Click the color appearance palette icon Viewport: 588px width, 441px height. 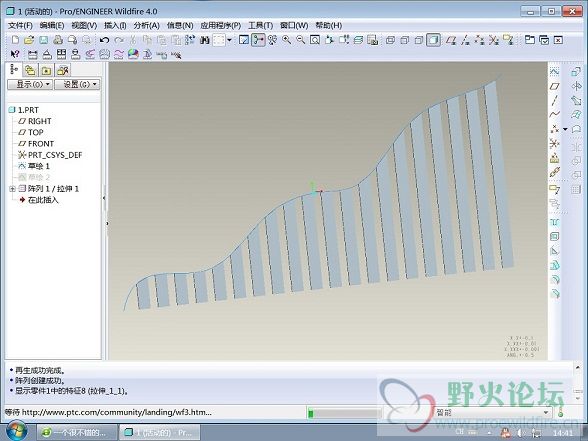tap(133, 55)
